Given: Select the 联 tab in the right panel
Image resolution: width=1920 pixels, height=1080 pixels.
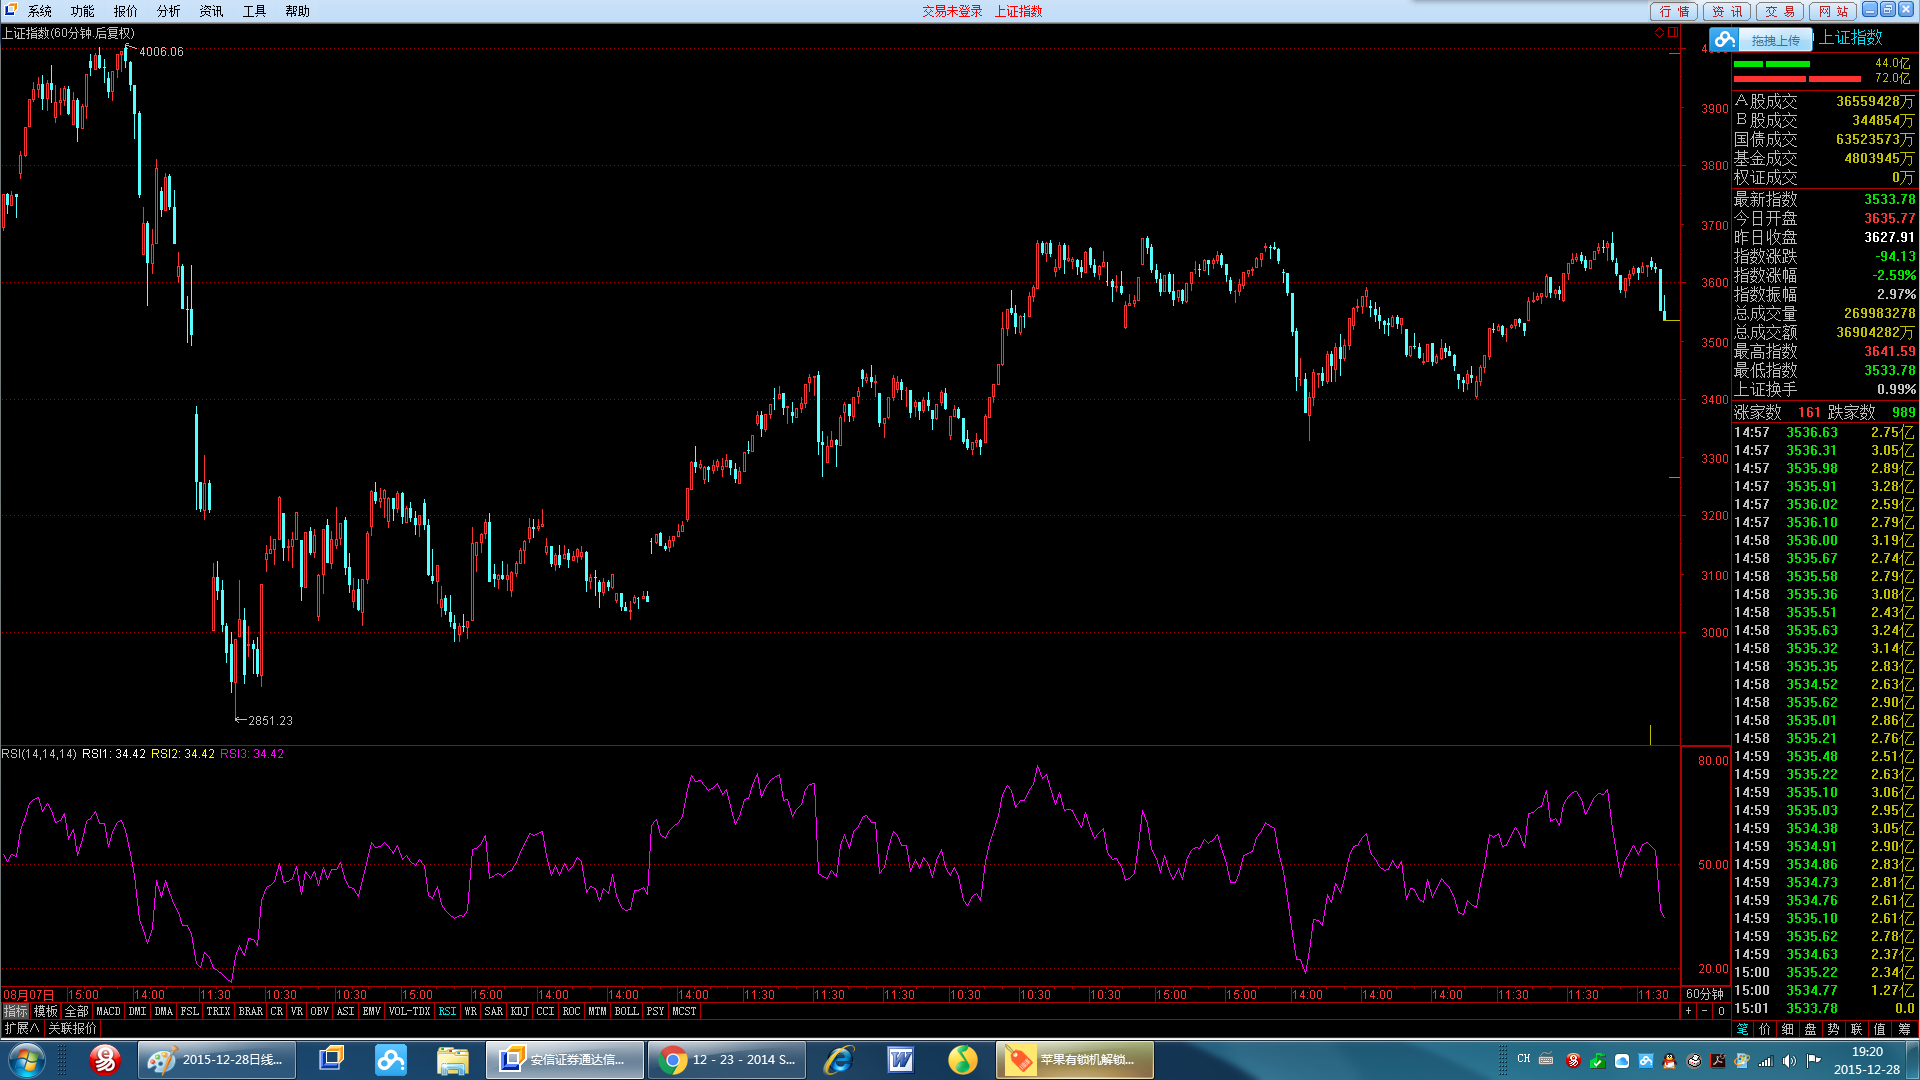Looking at the screenshot, I should pyautogui.click(x=1857, y=1029).
